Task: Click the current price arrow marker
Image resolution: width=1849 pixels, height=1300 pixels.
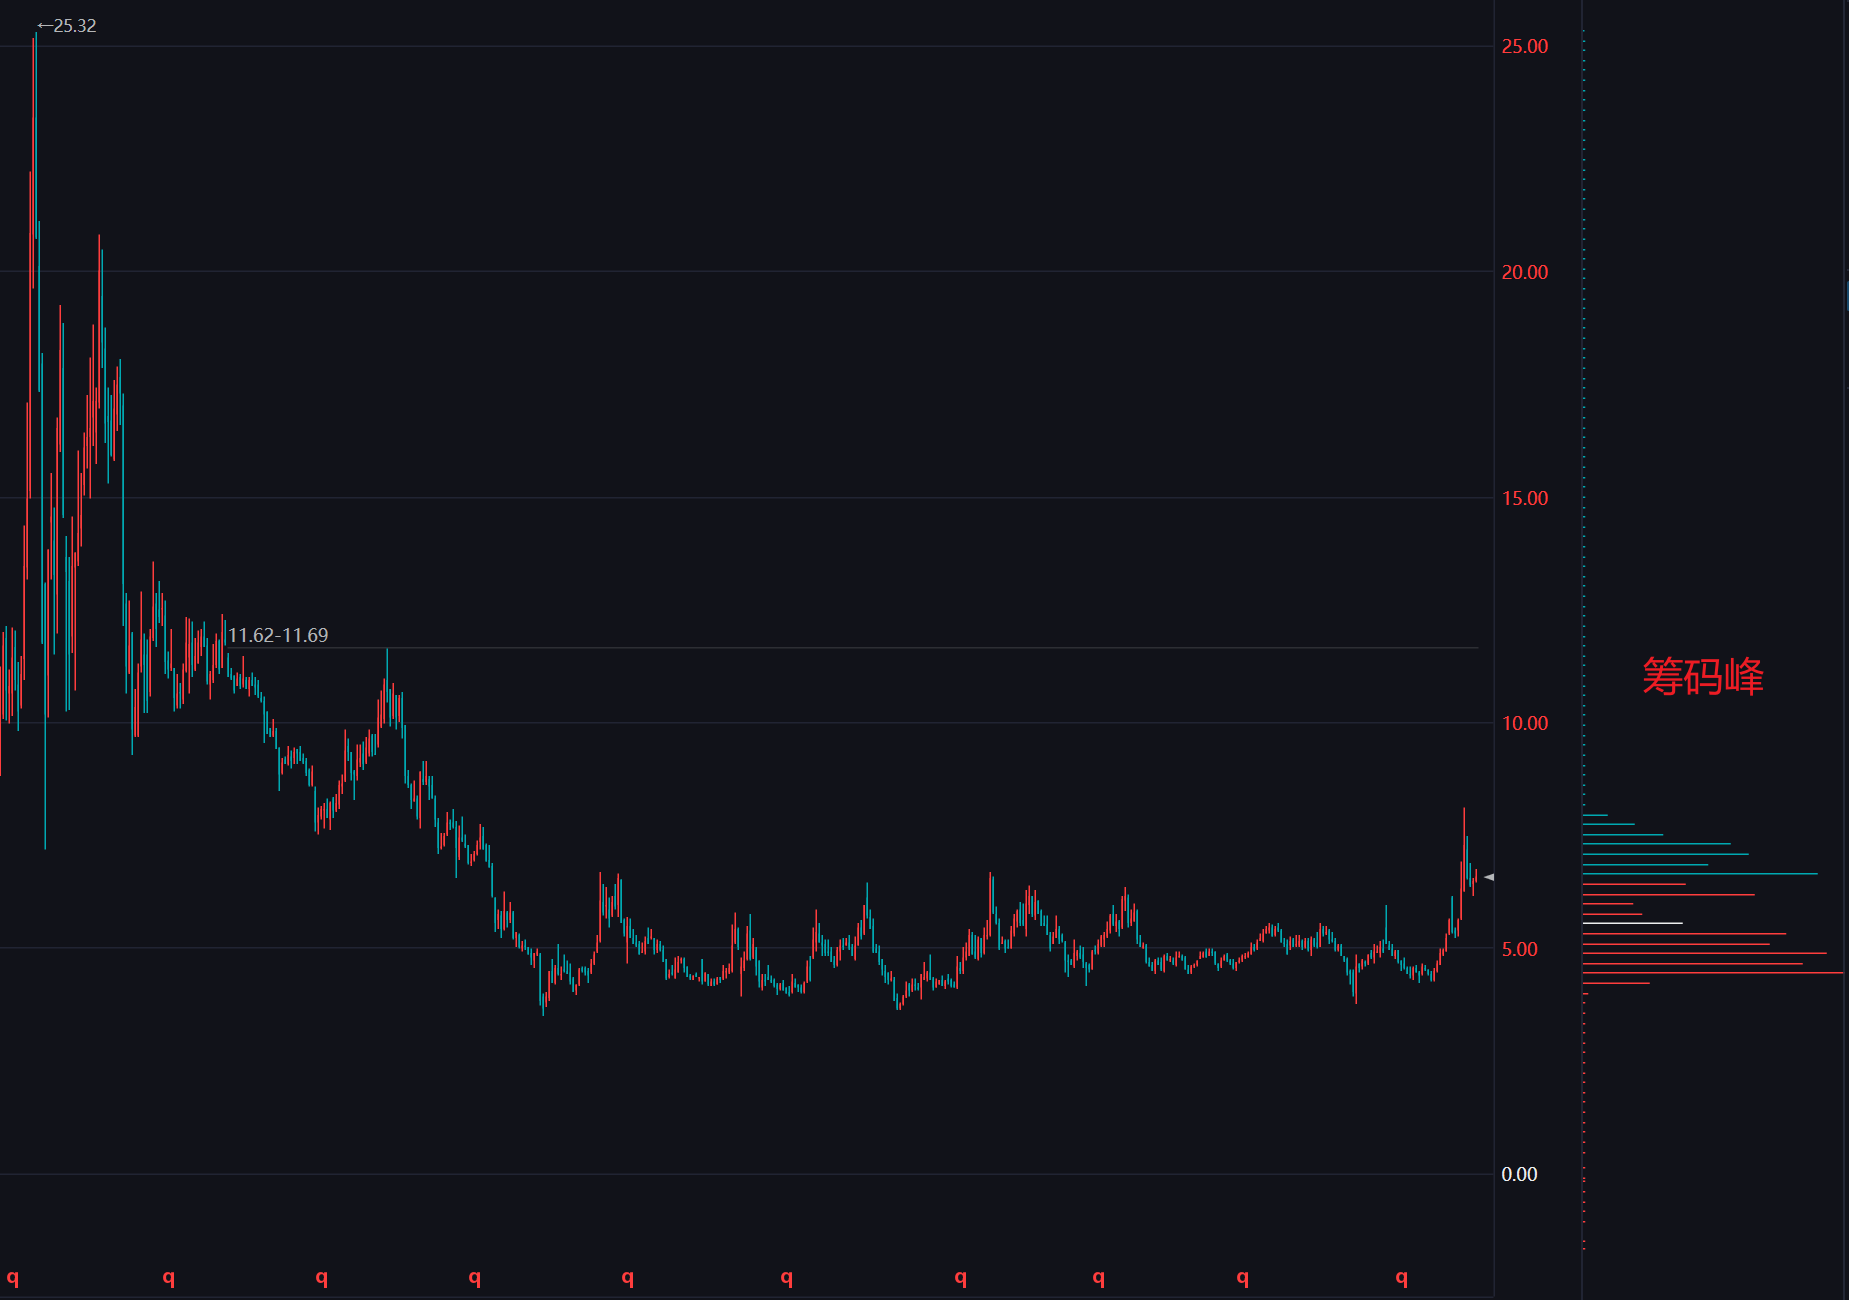Action: click(1489, 877)
